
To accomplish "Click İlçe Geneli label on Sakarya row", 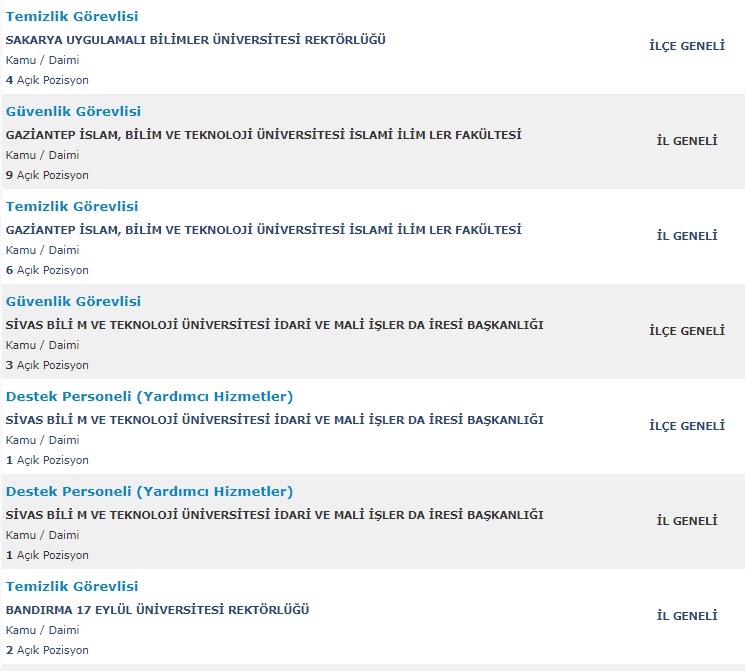I will 687,46.
